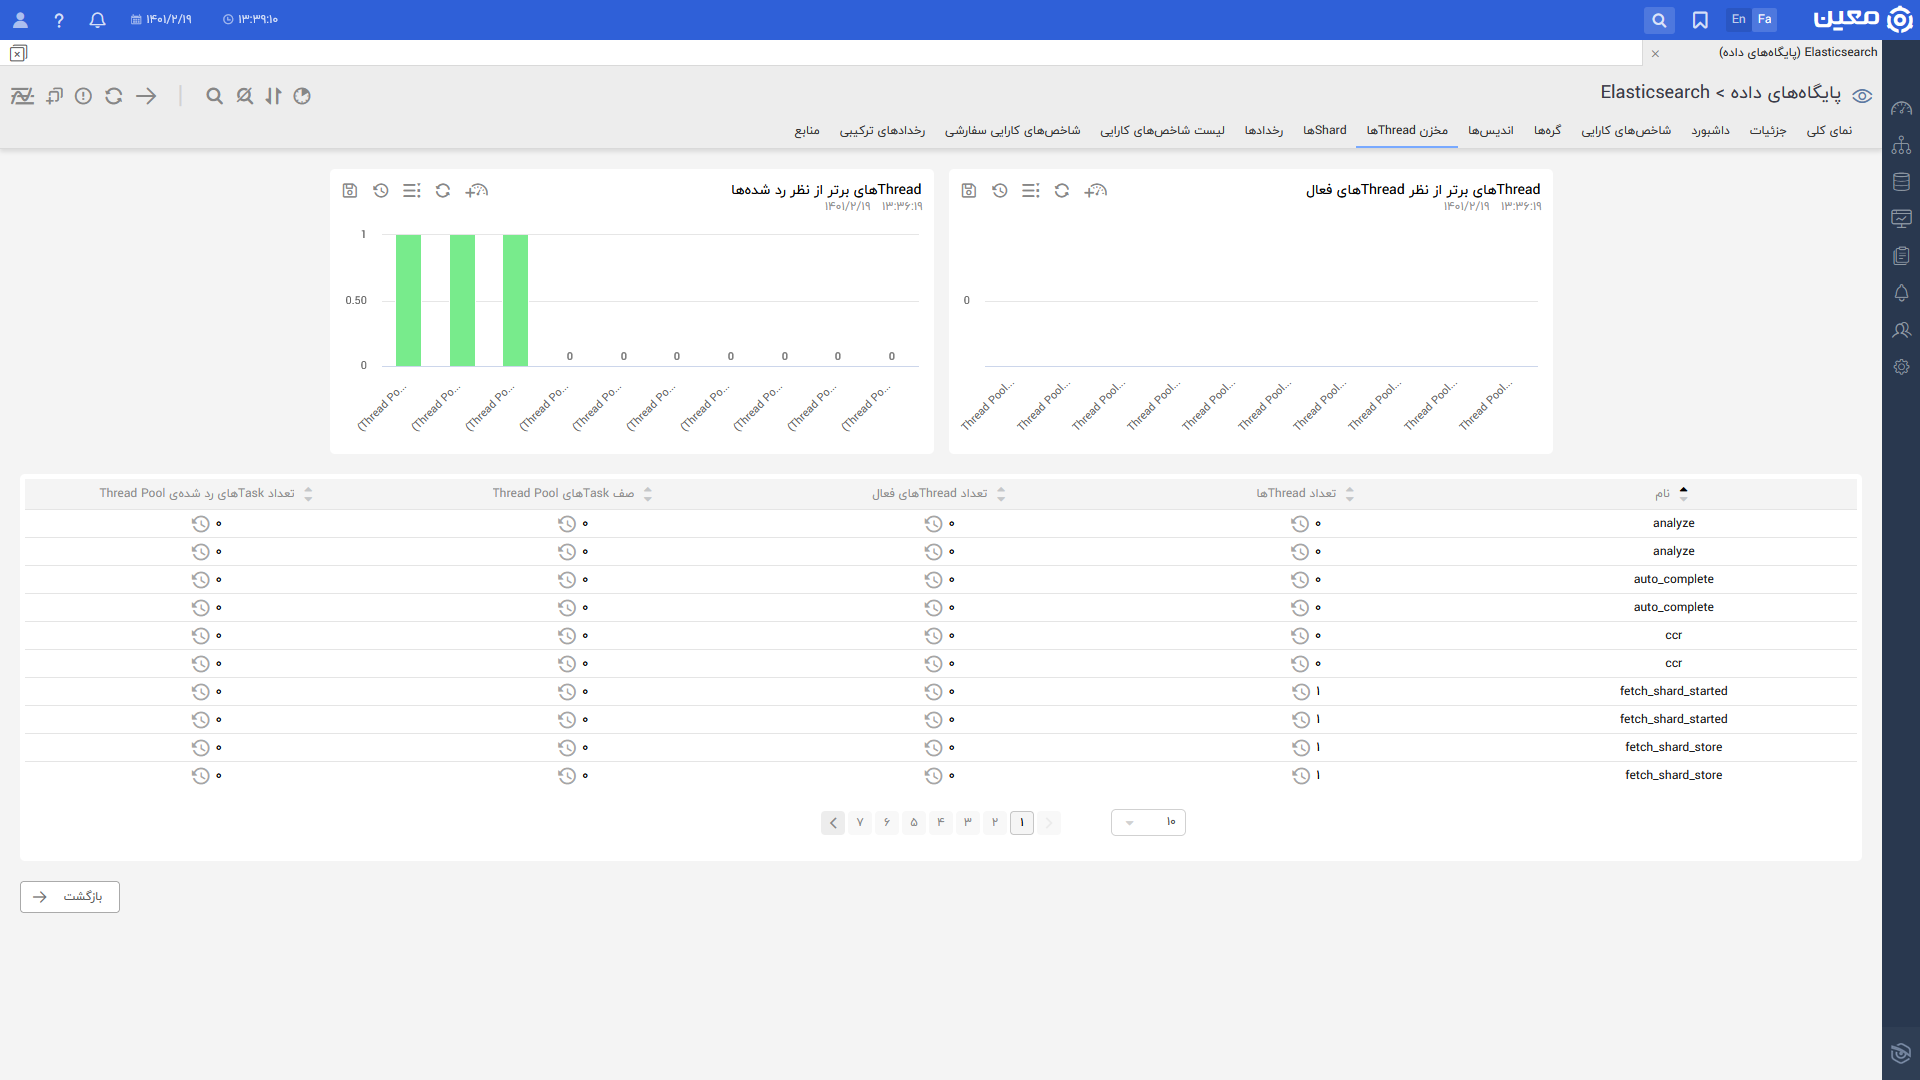
Task: Add gauge on rejected Threads chart
Action: click(x=477, y=191)
